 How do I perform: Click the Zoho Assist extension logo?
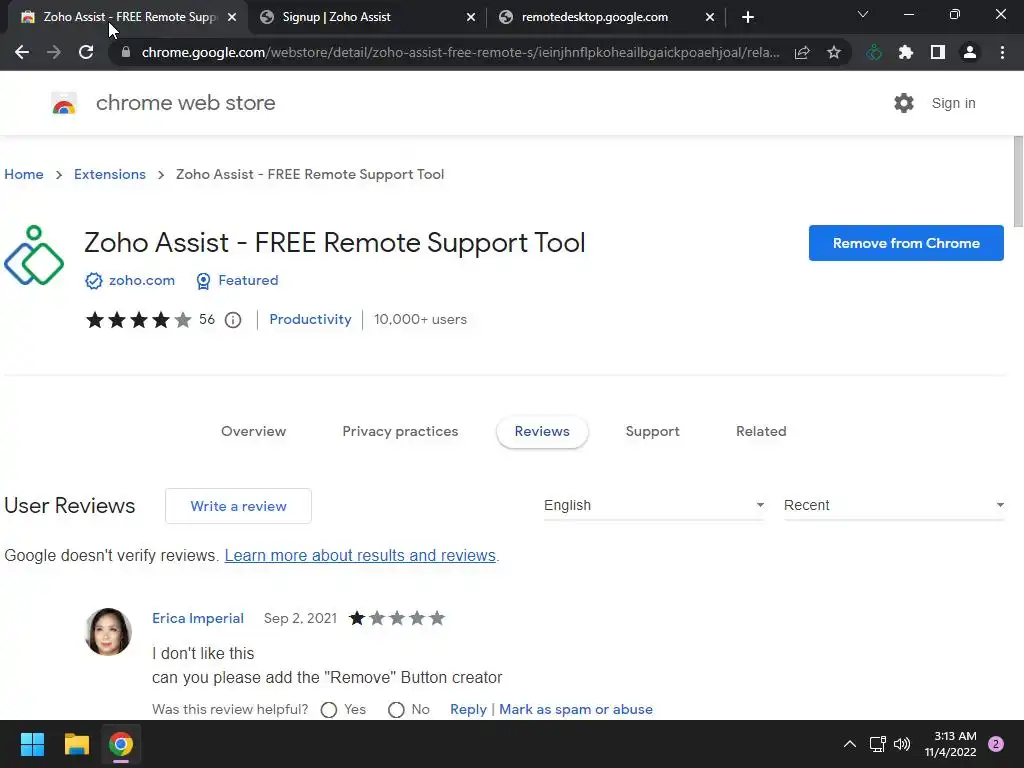pos(34,255)
